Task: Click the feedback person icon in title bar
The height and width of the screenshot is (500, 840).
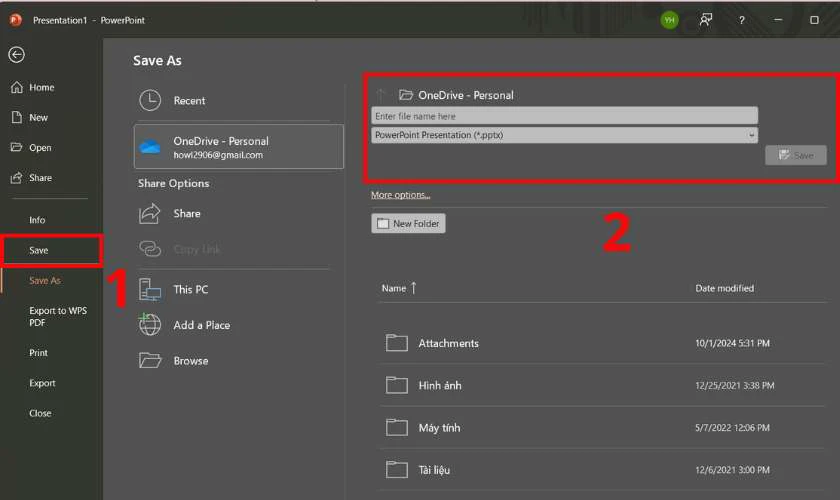Action: pos(706,20)
